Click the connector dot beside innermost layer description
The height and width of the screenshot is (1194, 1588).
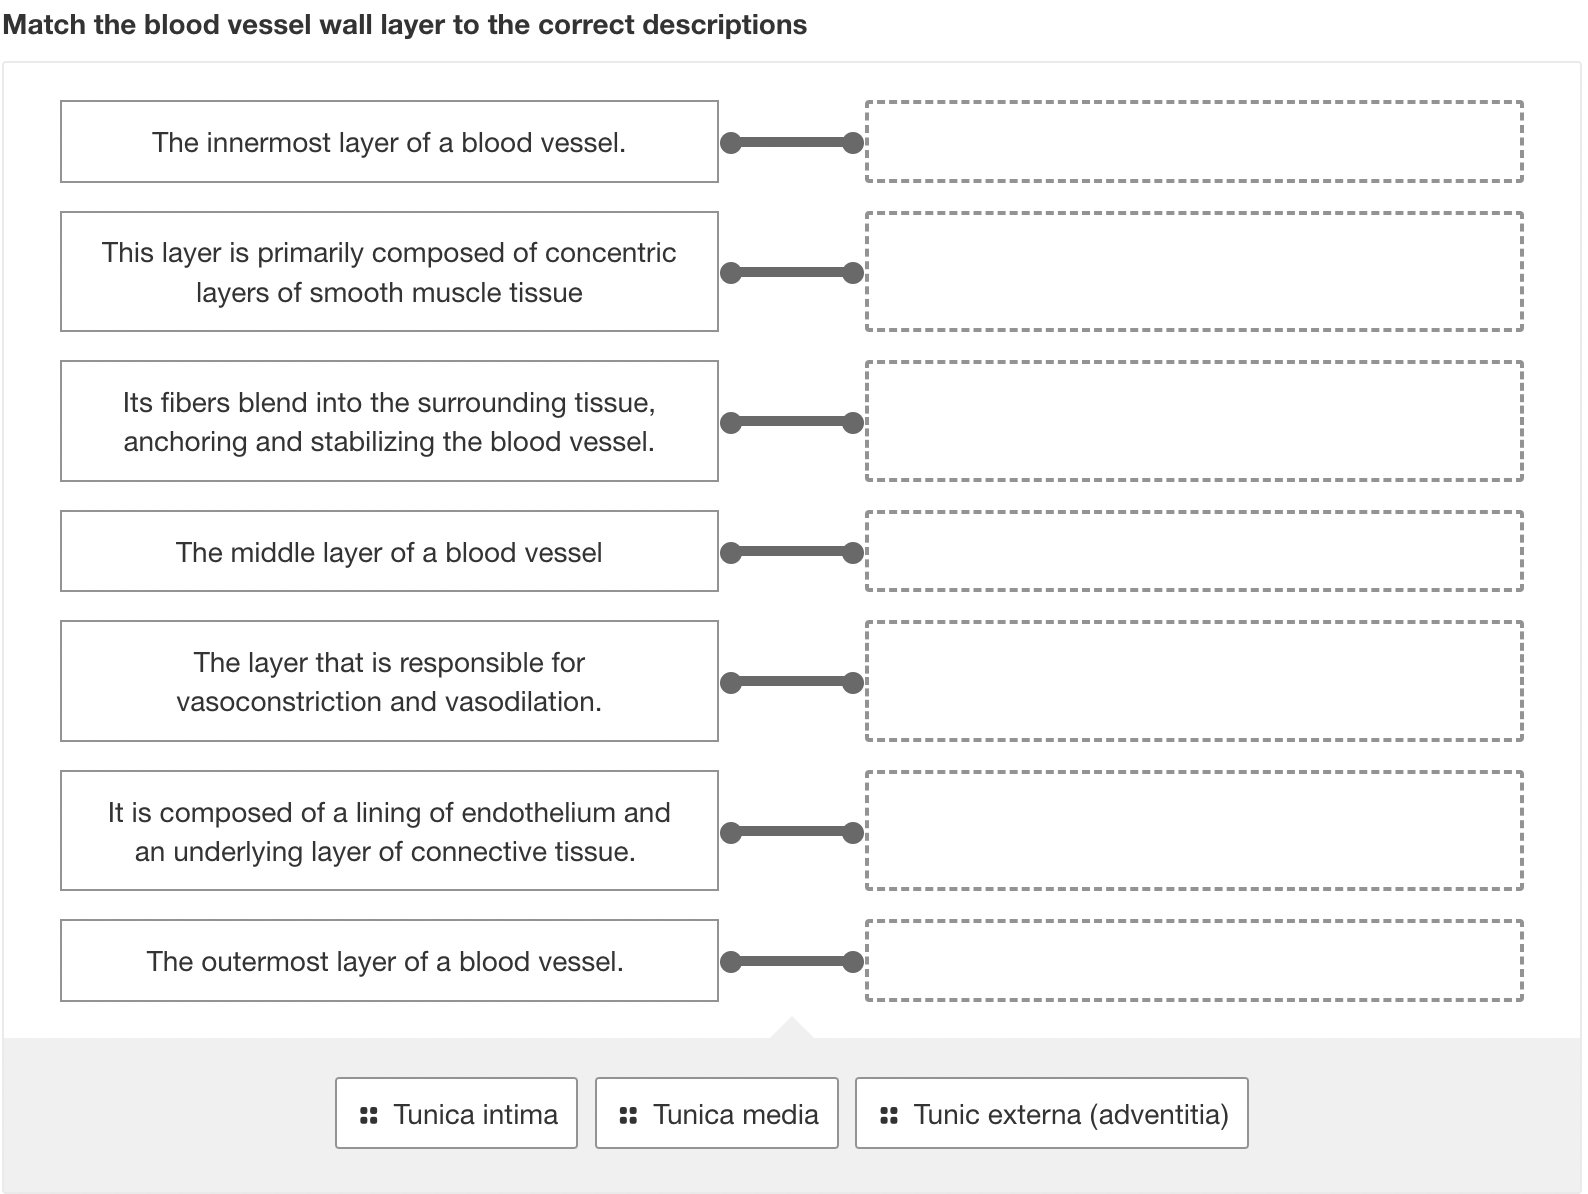[x=731, y=142]
